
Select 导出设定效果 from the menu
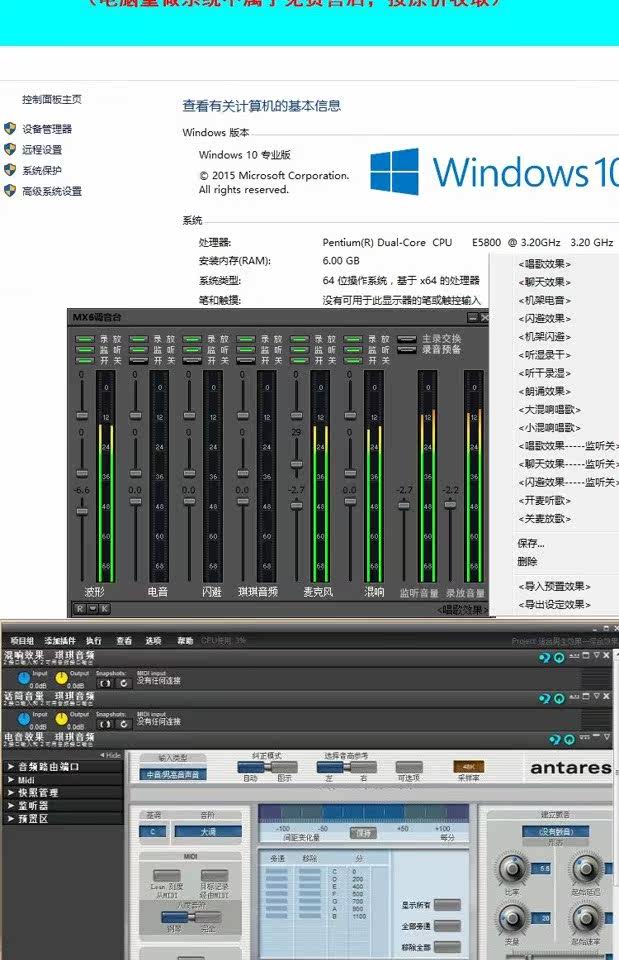[555, 605]
